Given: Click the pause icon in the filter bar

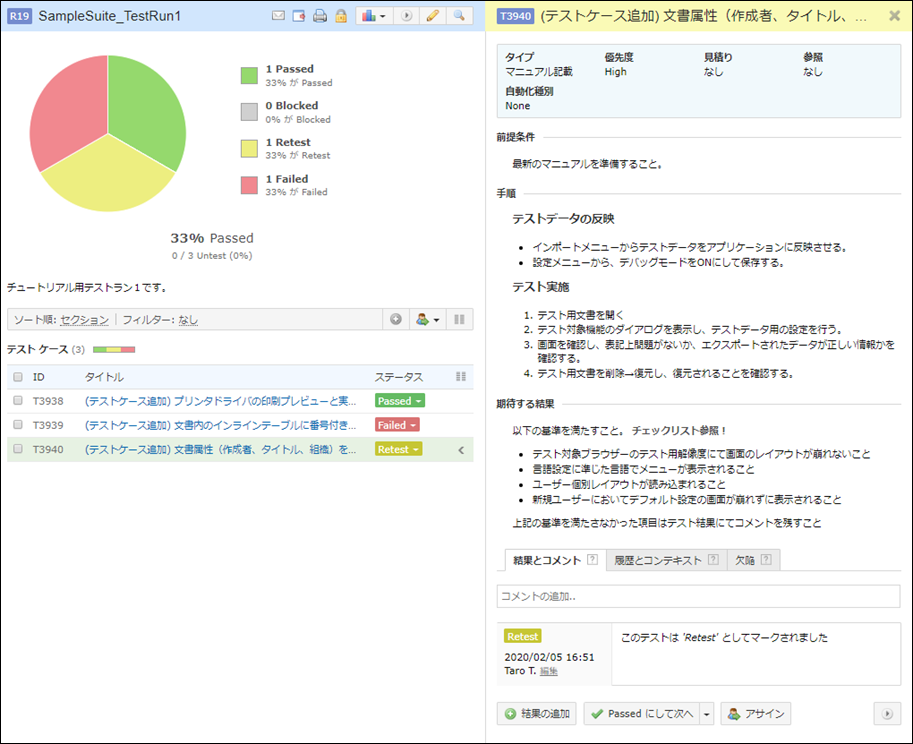Looking at the screenshot, I should pos(460,320).
